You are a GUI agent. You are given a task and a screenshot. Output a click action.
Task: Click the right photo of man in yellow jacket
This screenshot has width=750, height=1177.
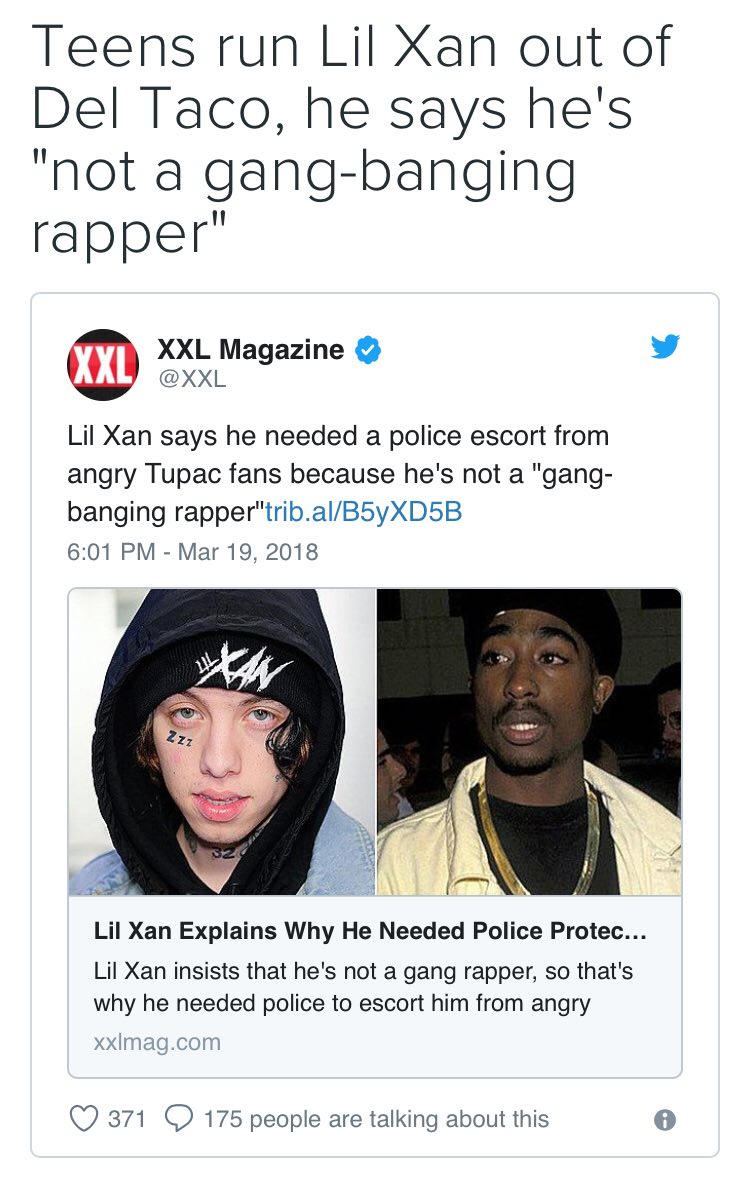pyautogui.click(x=529, y=742)
